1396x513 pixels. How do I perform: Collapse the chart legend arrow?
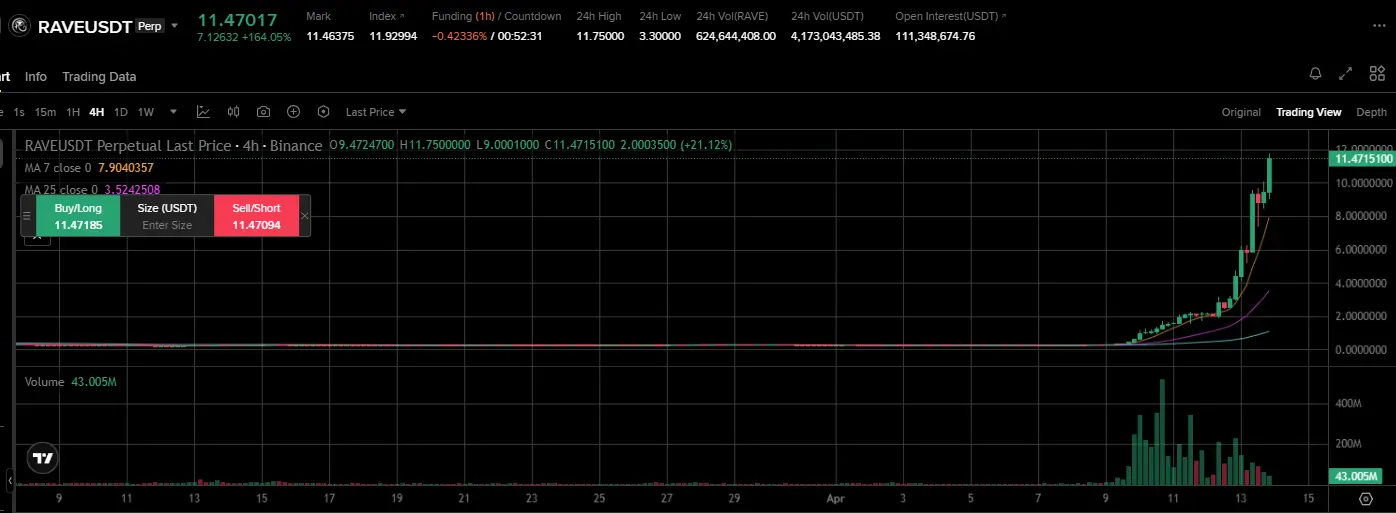(37, 236)
